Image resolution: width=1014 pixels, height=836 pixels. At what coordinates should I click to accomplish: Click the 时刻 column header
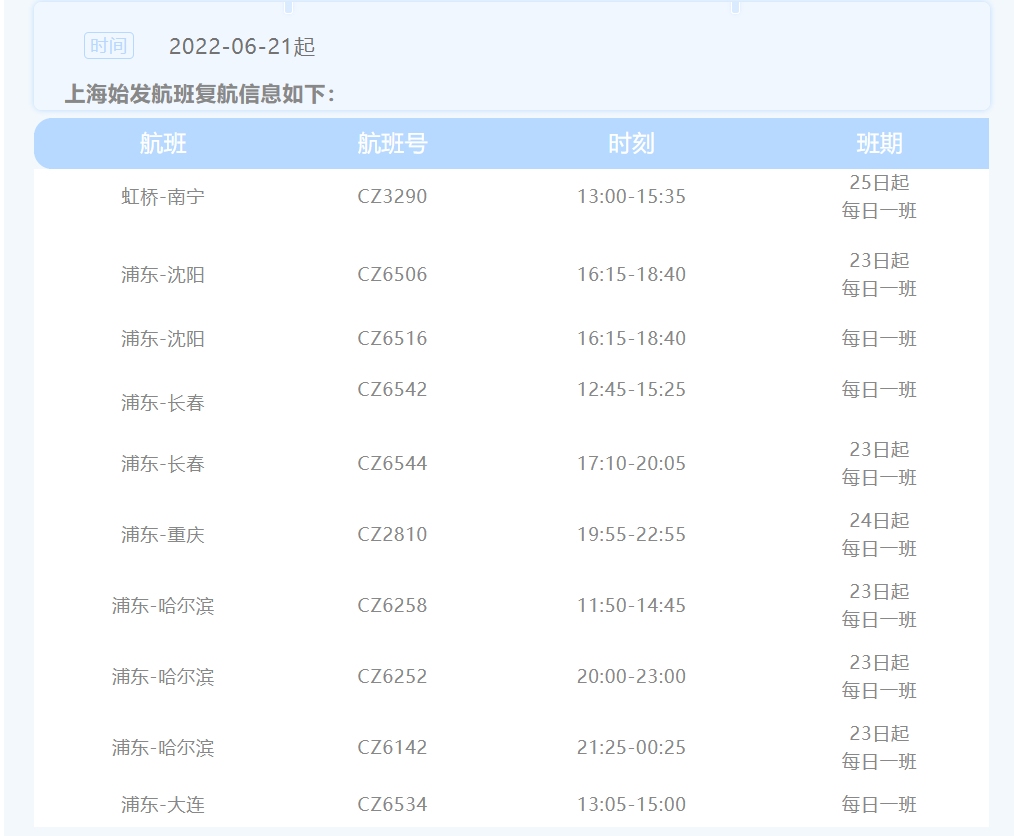point(631,144)
